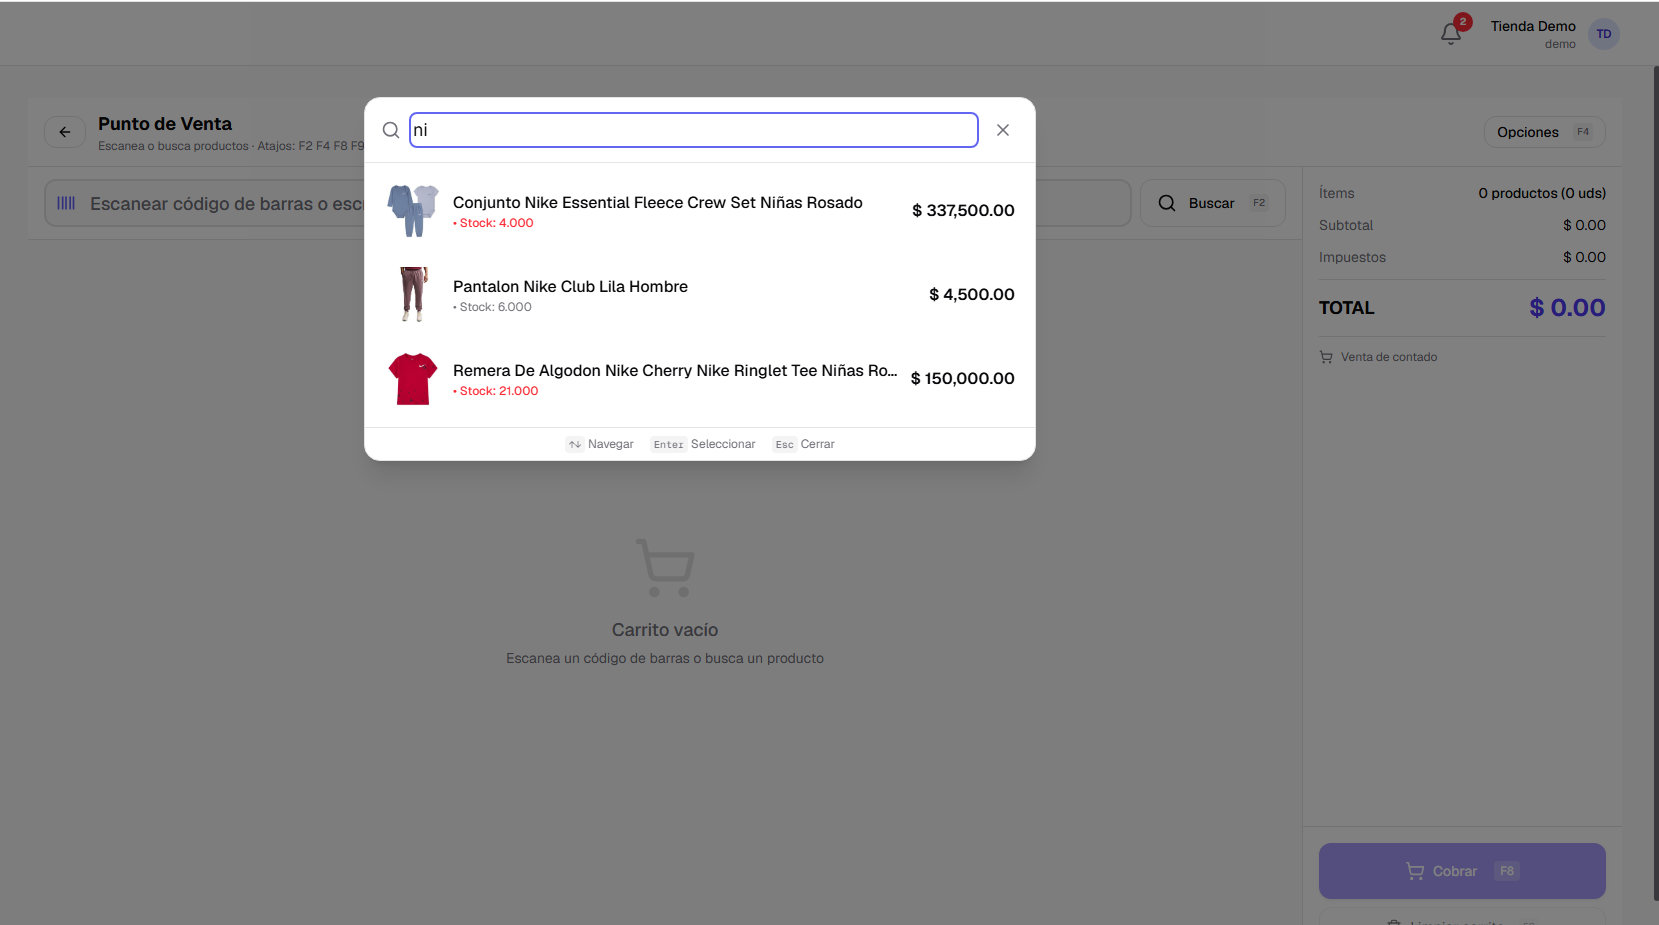Open the Opciones menu button
Image resolution: width=1659 pixels, height=925 pixels.
[1544, 132]
